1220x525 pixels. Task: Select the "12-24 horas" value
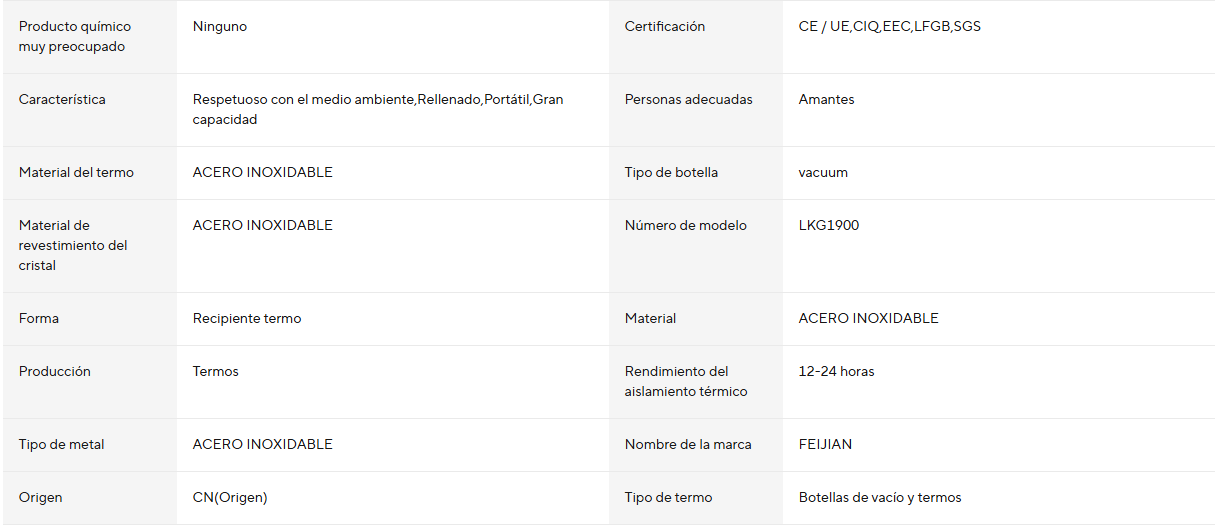click(836, 372)
